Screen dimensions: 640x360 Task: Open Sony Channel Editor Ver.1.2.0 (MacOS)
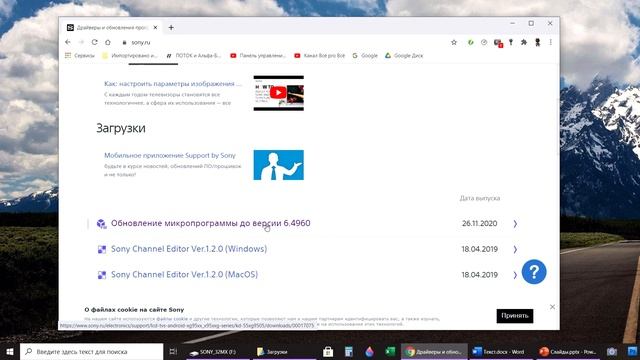[x=184, y=275]
